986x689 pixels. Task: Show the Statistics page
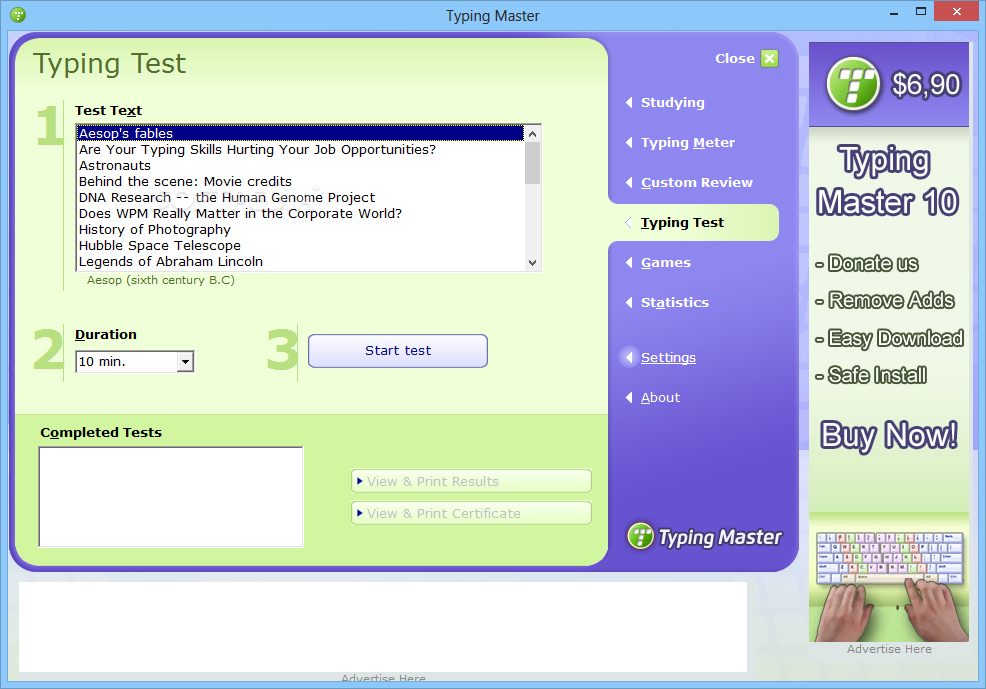(674, 302)
